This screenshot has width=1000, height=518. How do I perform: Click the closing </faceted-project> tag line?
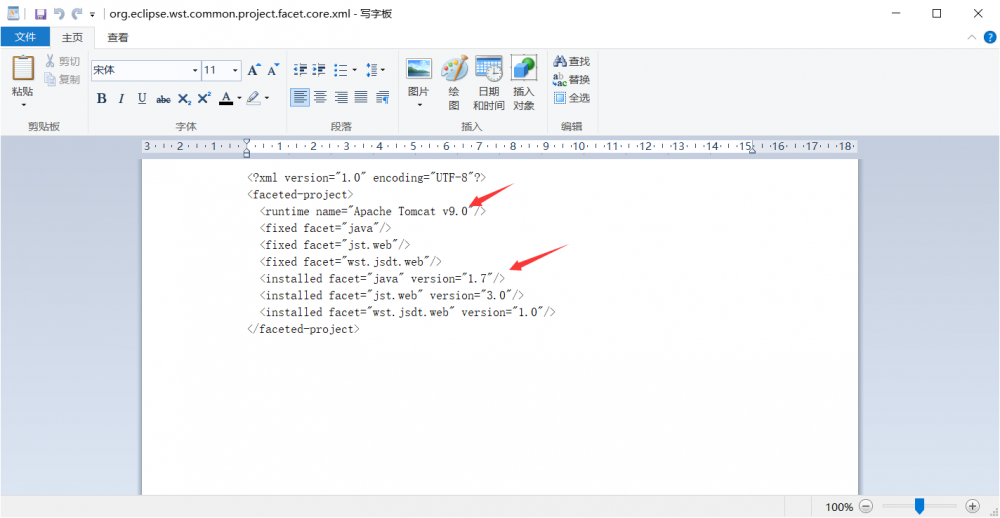tap(303, 329)
